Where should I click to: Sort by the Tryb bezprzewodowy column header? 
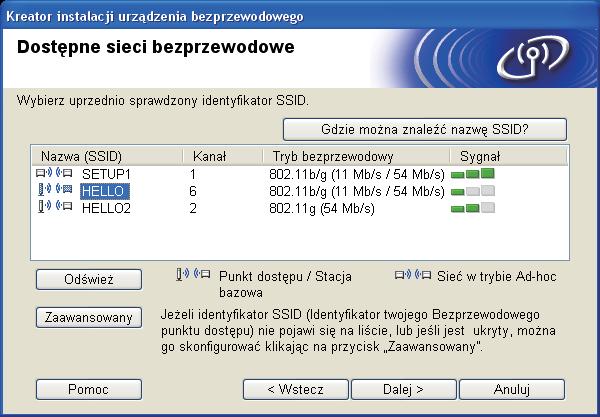click(356, 156)
